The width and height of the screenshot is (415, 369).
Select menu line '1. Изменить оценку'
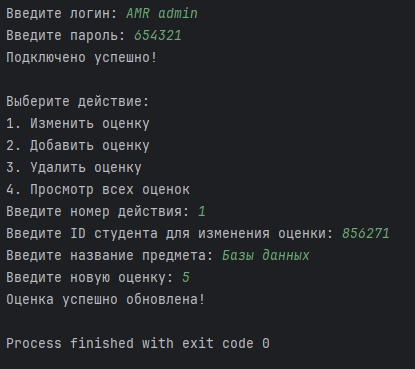pos(78,123)
